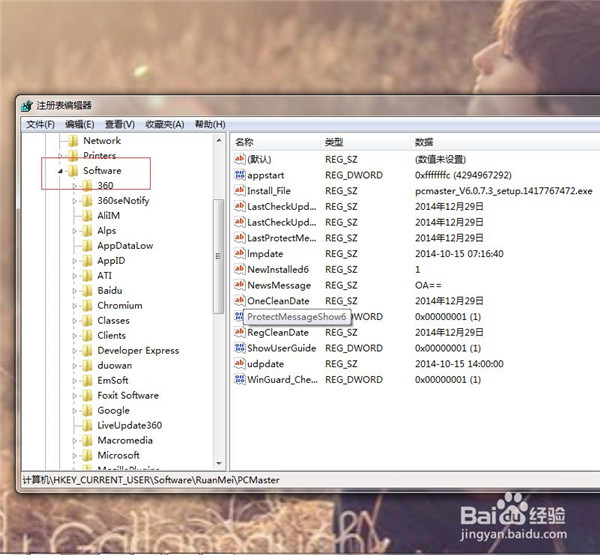Image resolution: width=600 pixels, height=555 pixels.
Task: Select the Foxit Software key
Action: (127, 396)
